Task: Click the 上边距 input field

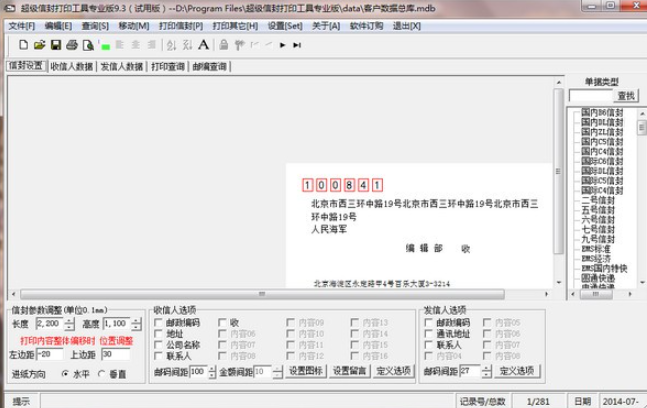Action: 116,354
